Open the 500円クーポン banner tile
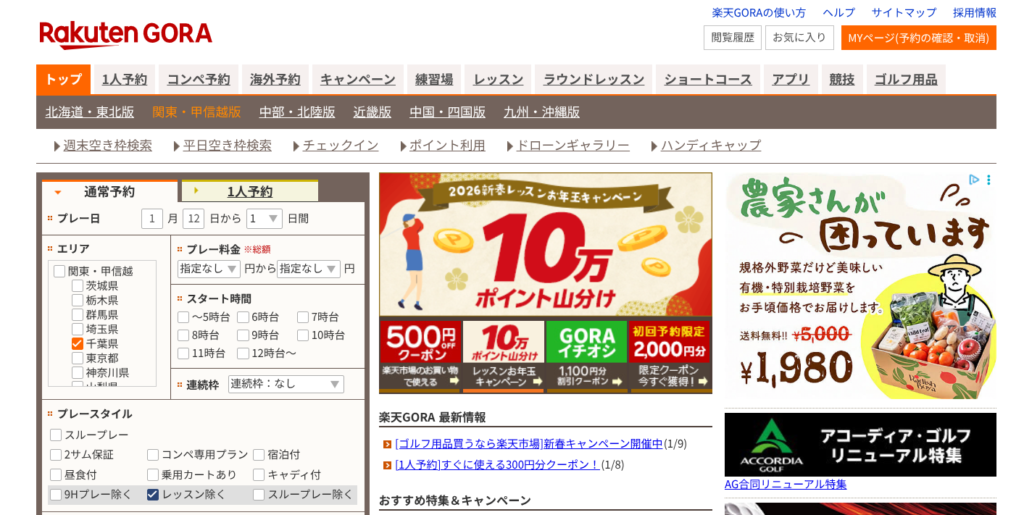This screenshot has width=1024, height=515. [419, 356]
